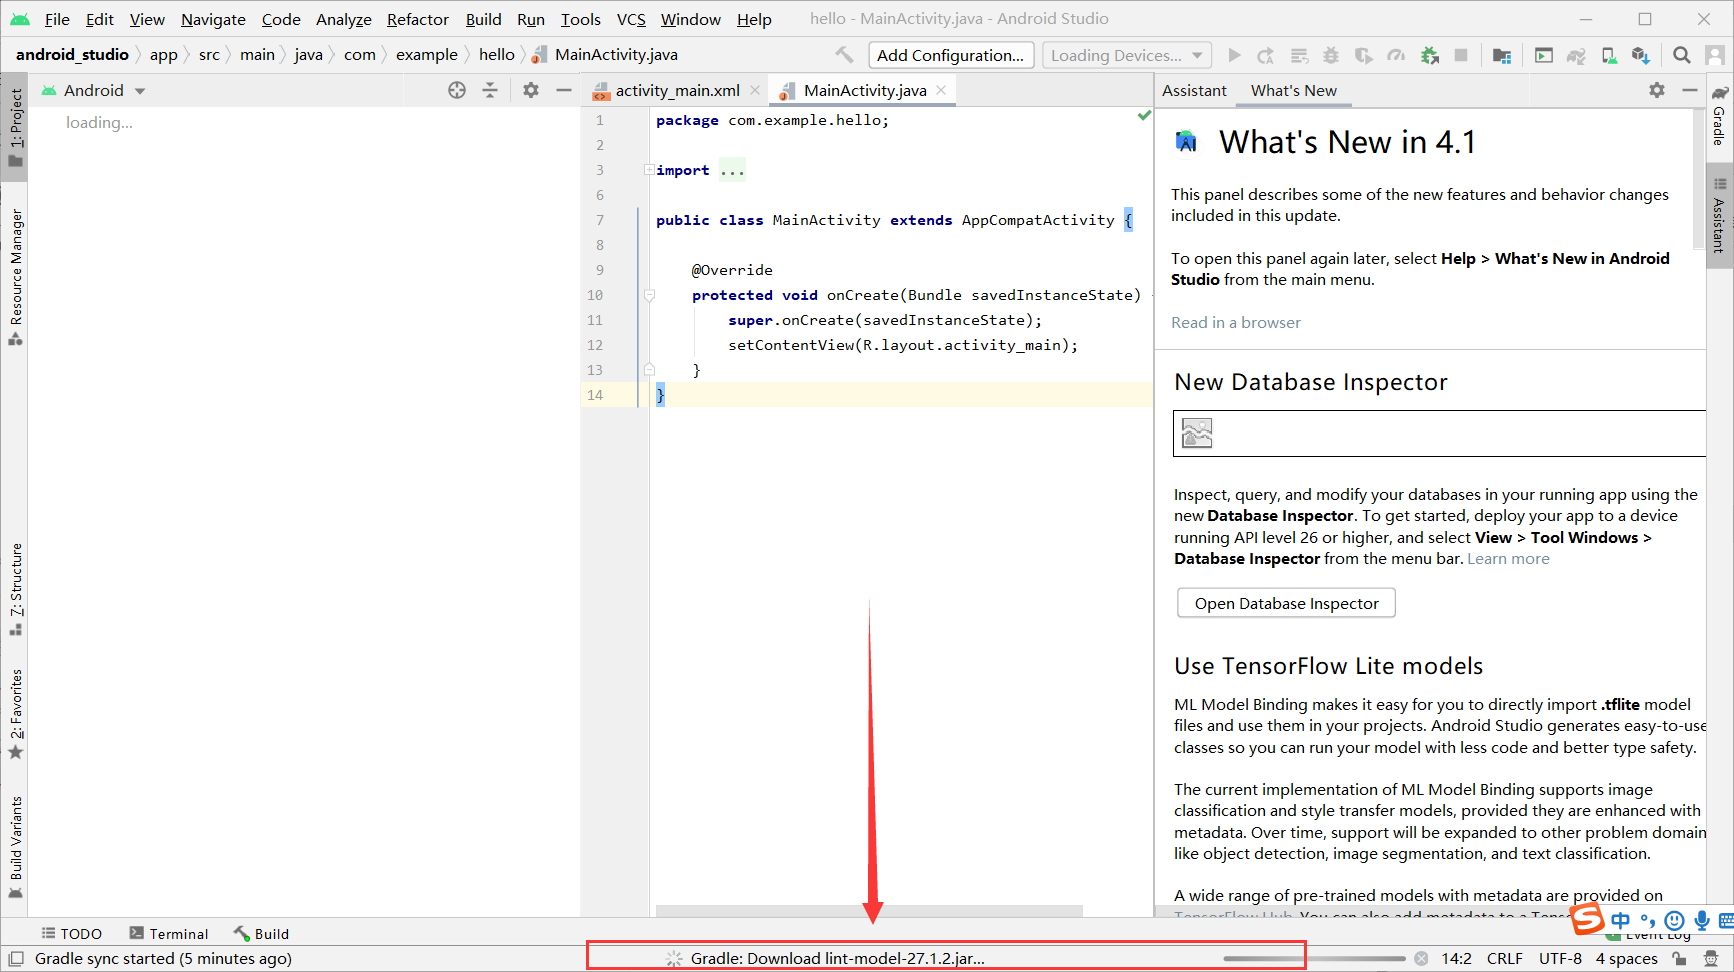Toggle tool window bars icon in status bar
The height and width of the screenshot is (972, 1734).
pos(15,958)
